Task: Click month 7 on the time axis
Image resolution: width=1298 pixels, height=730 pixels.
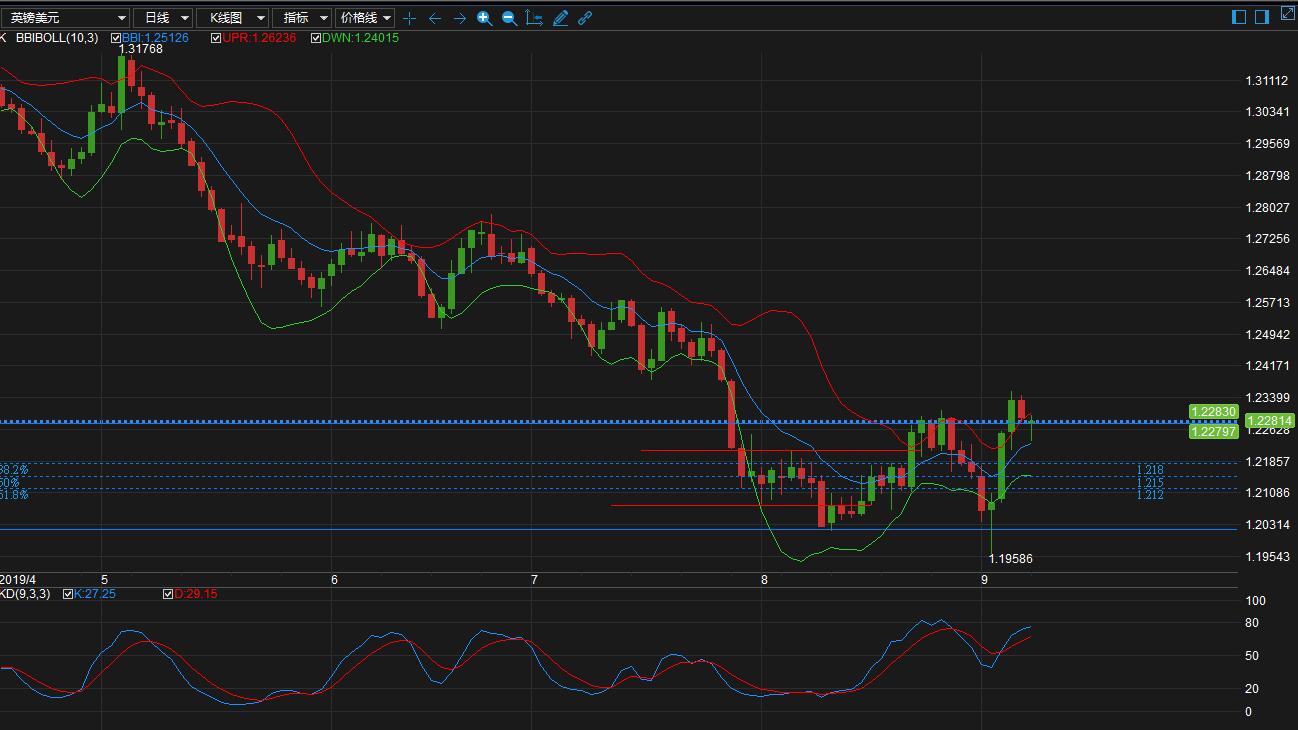Action: pos(535,580)
